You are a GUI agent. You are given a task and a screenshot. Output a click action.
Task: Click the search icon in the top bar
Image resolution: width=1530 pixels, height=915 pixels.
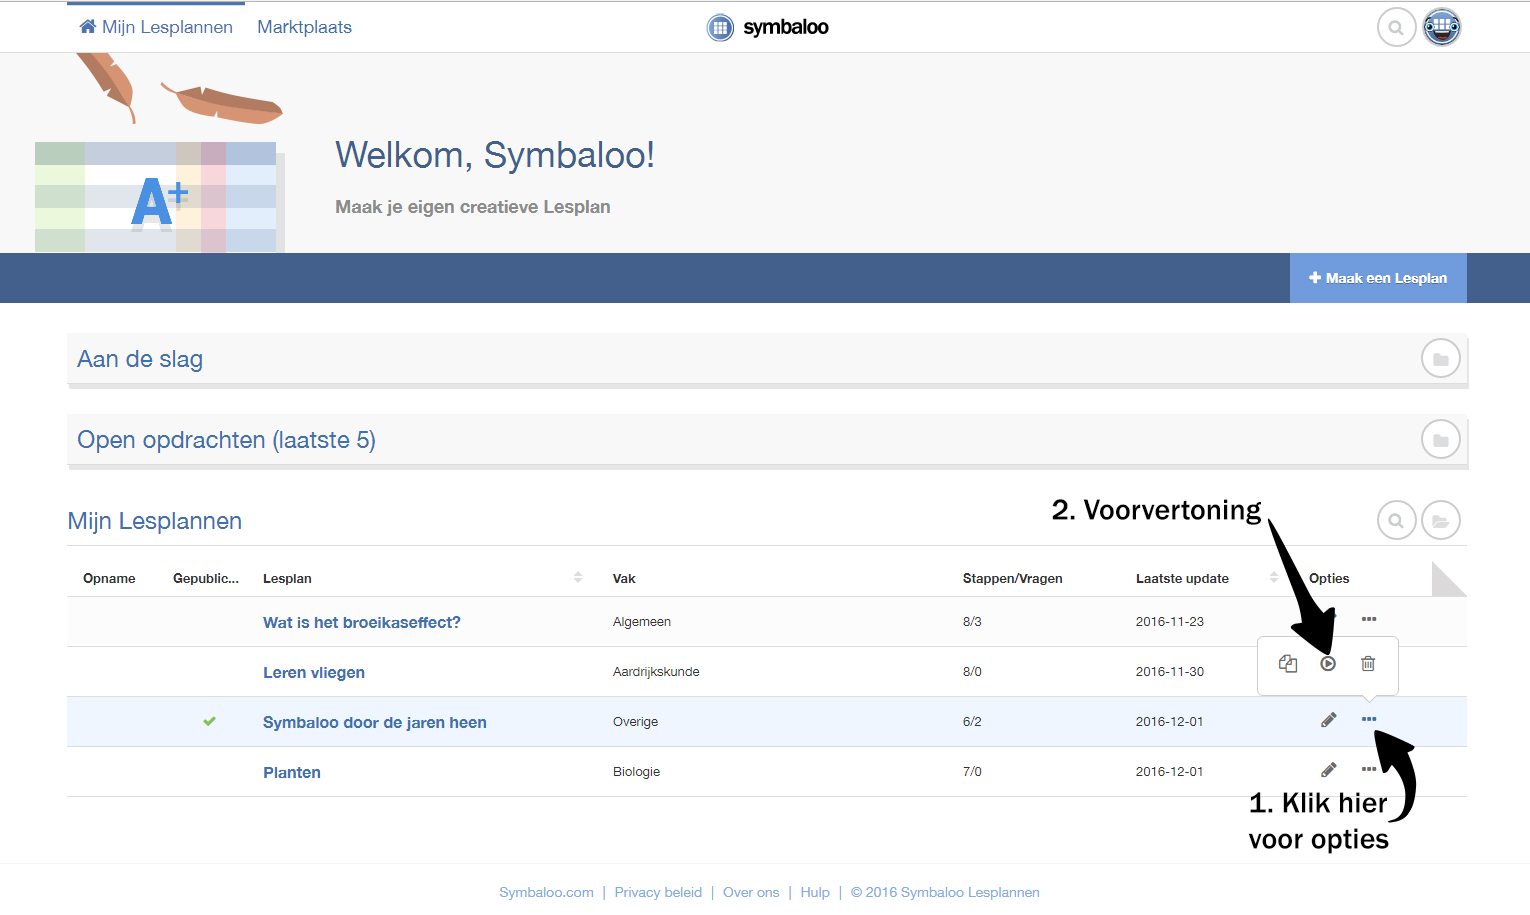(x=1396, y=27)
